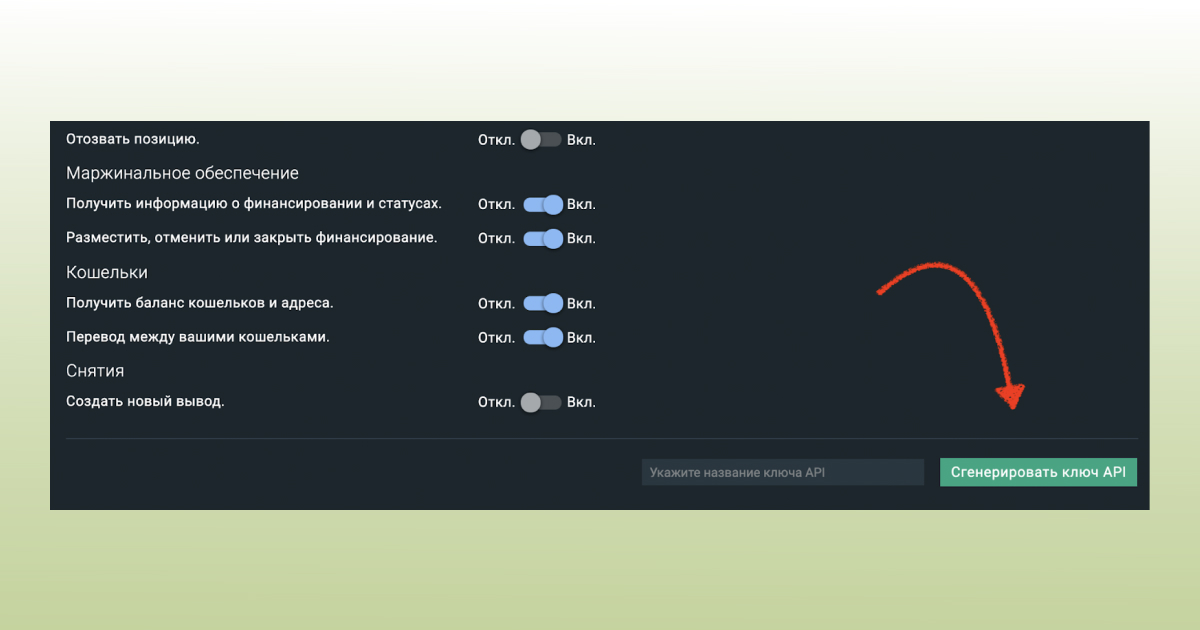Turn off "Разместить, отменить или закрыть финансирование"

[x=541, y=238]
